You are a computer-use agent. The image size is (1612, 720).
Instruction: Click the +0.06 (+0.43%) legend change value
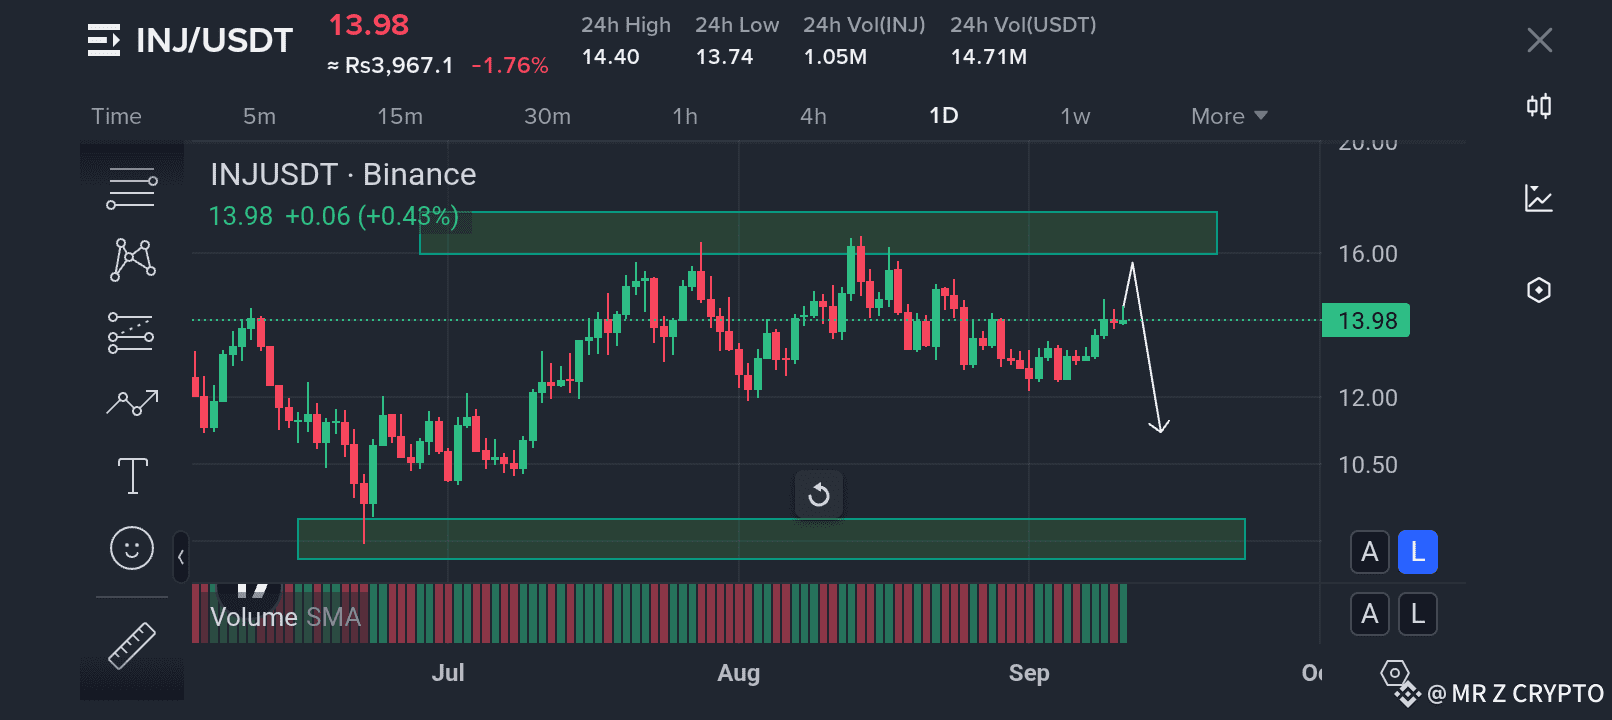(x=372, y=216)
